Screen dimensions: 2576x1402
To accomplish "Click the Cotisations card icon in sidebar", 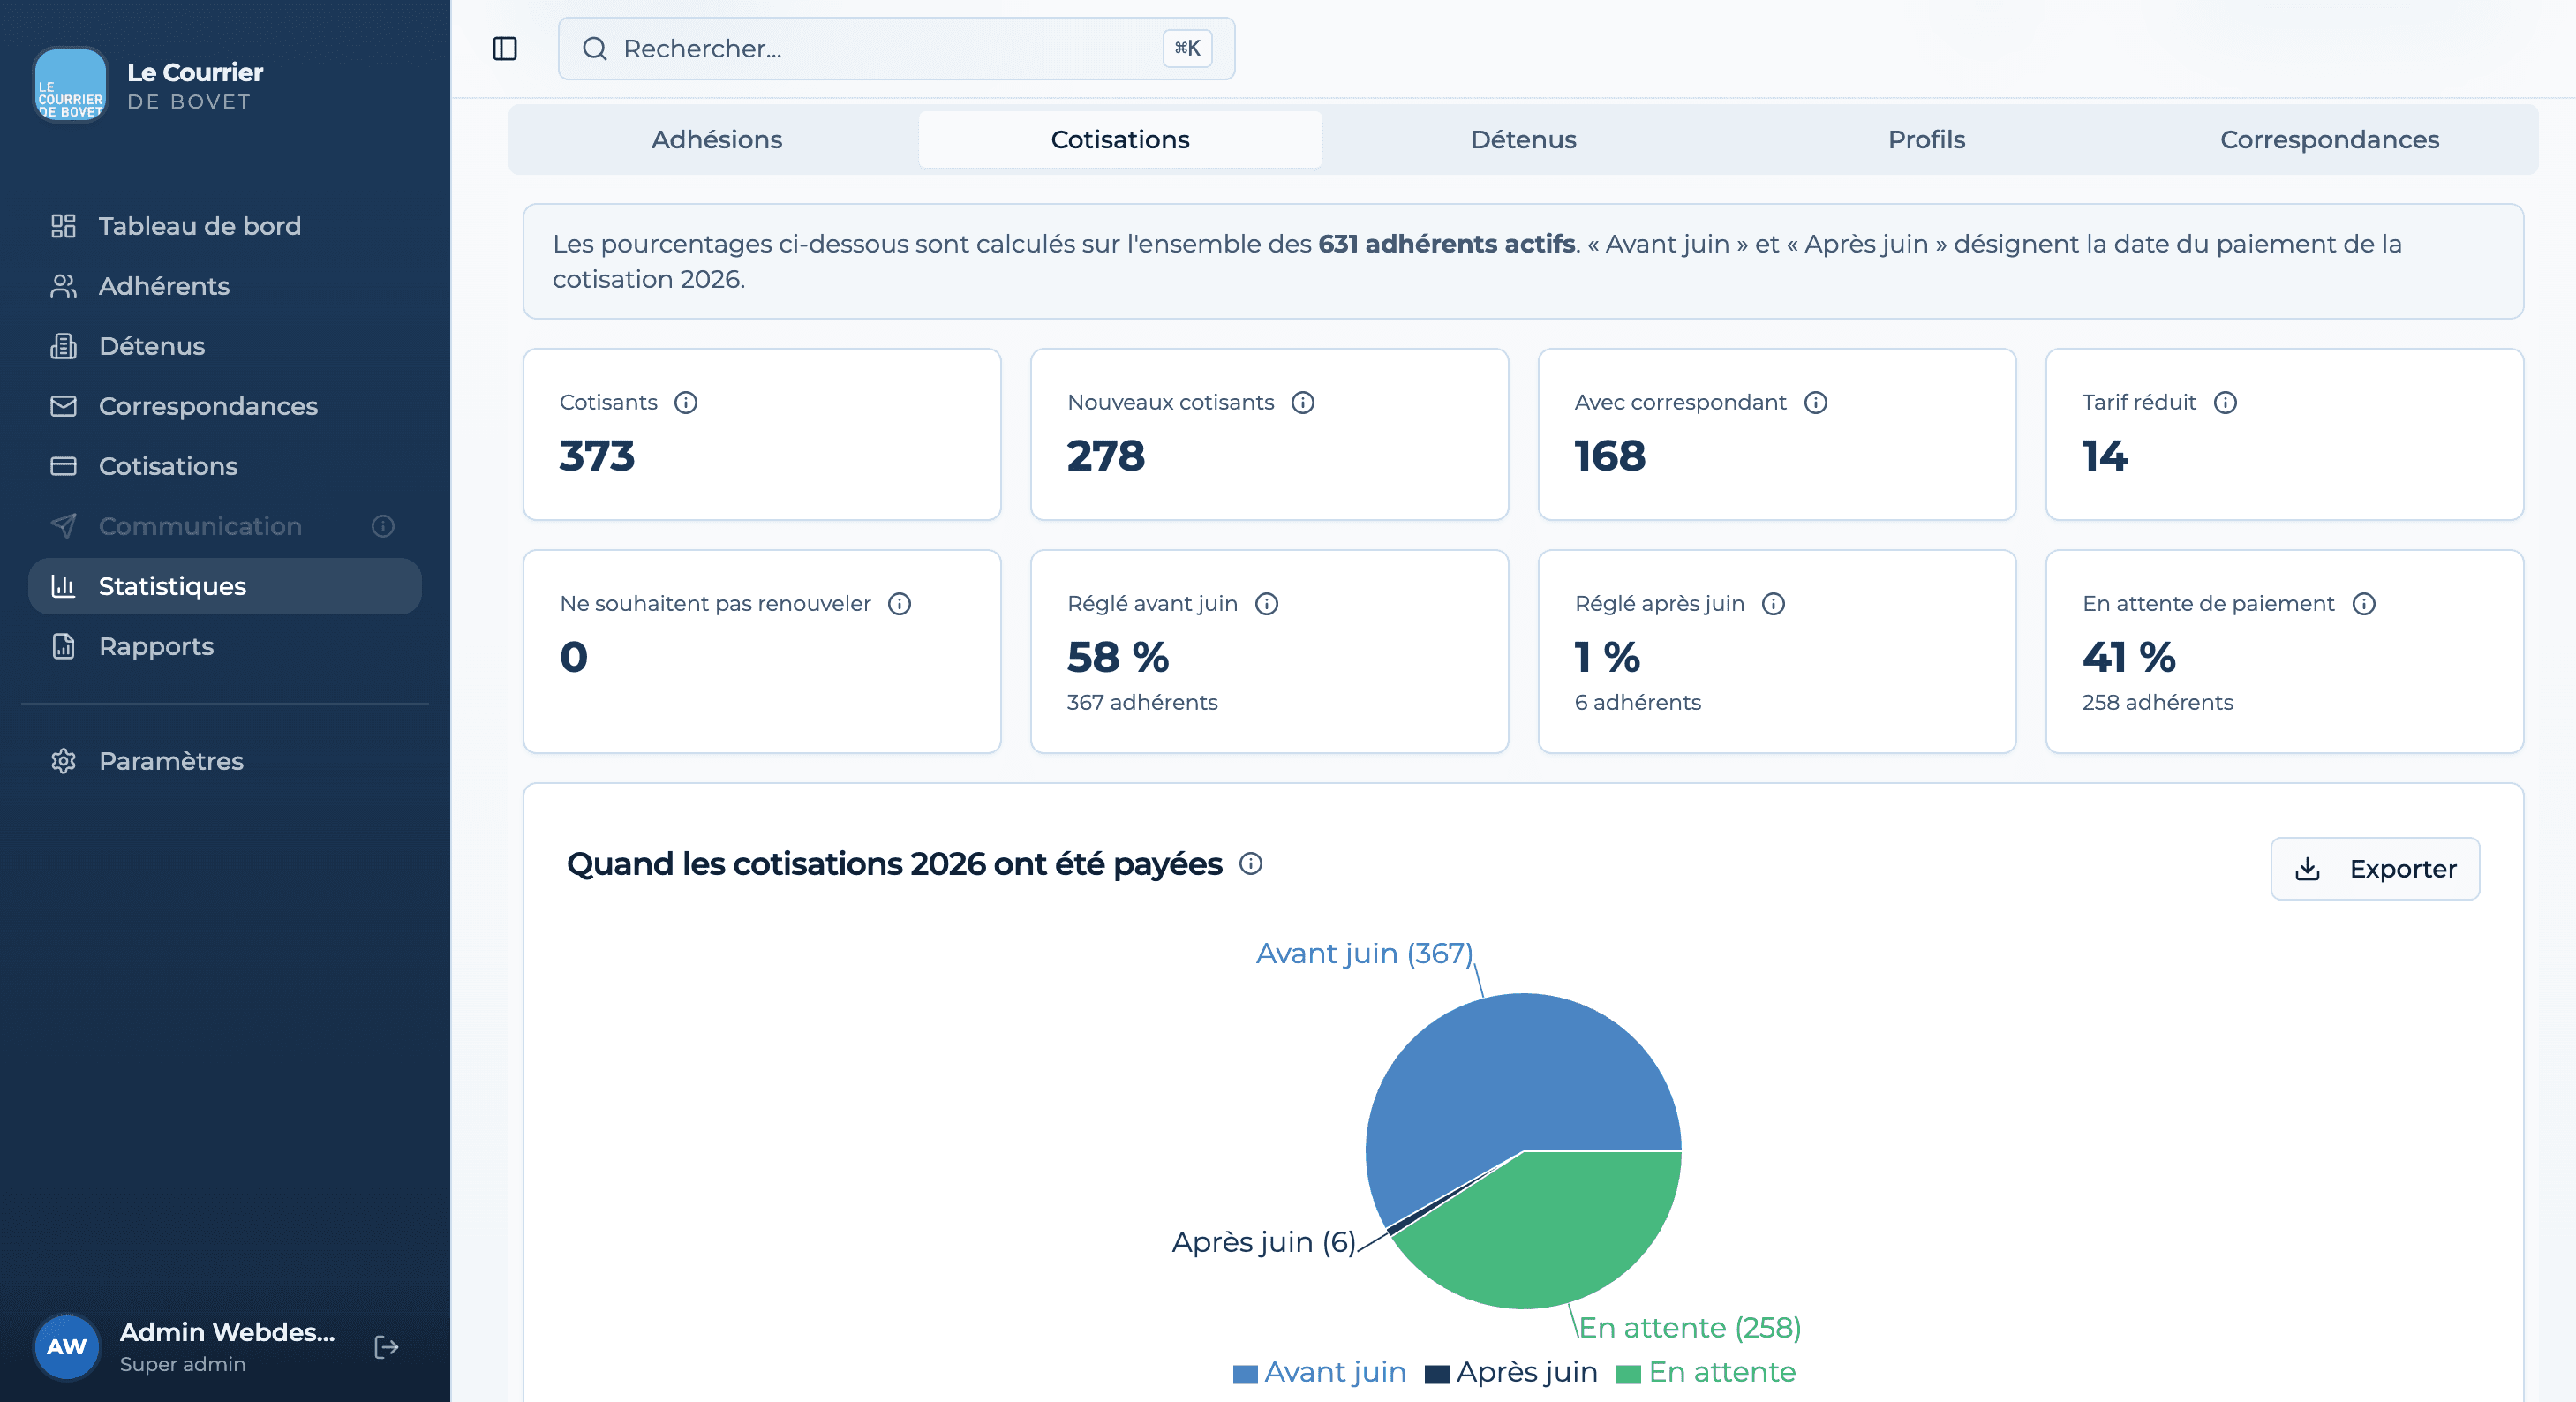I will pyautogui.click(x=63, y=466).
